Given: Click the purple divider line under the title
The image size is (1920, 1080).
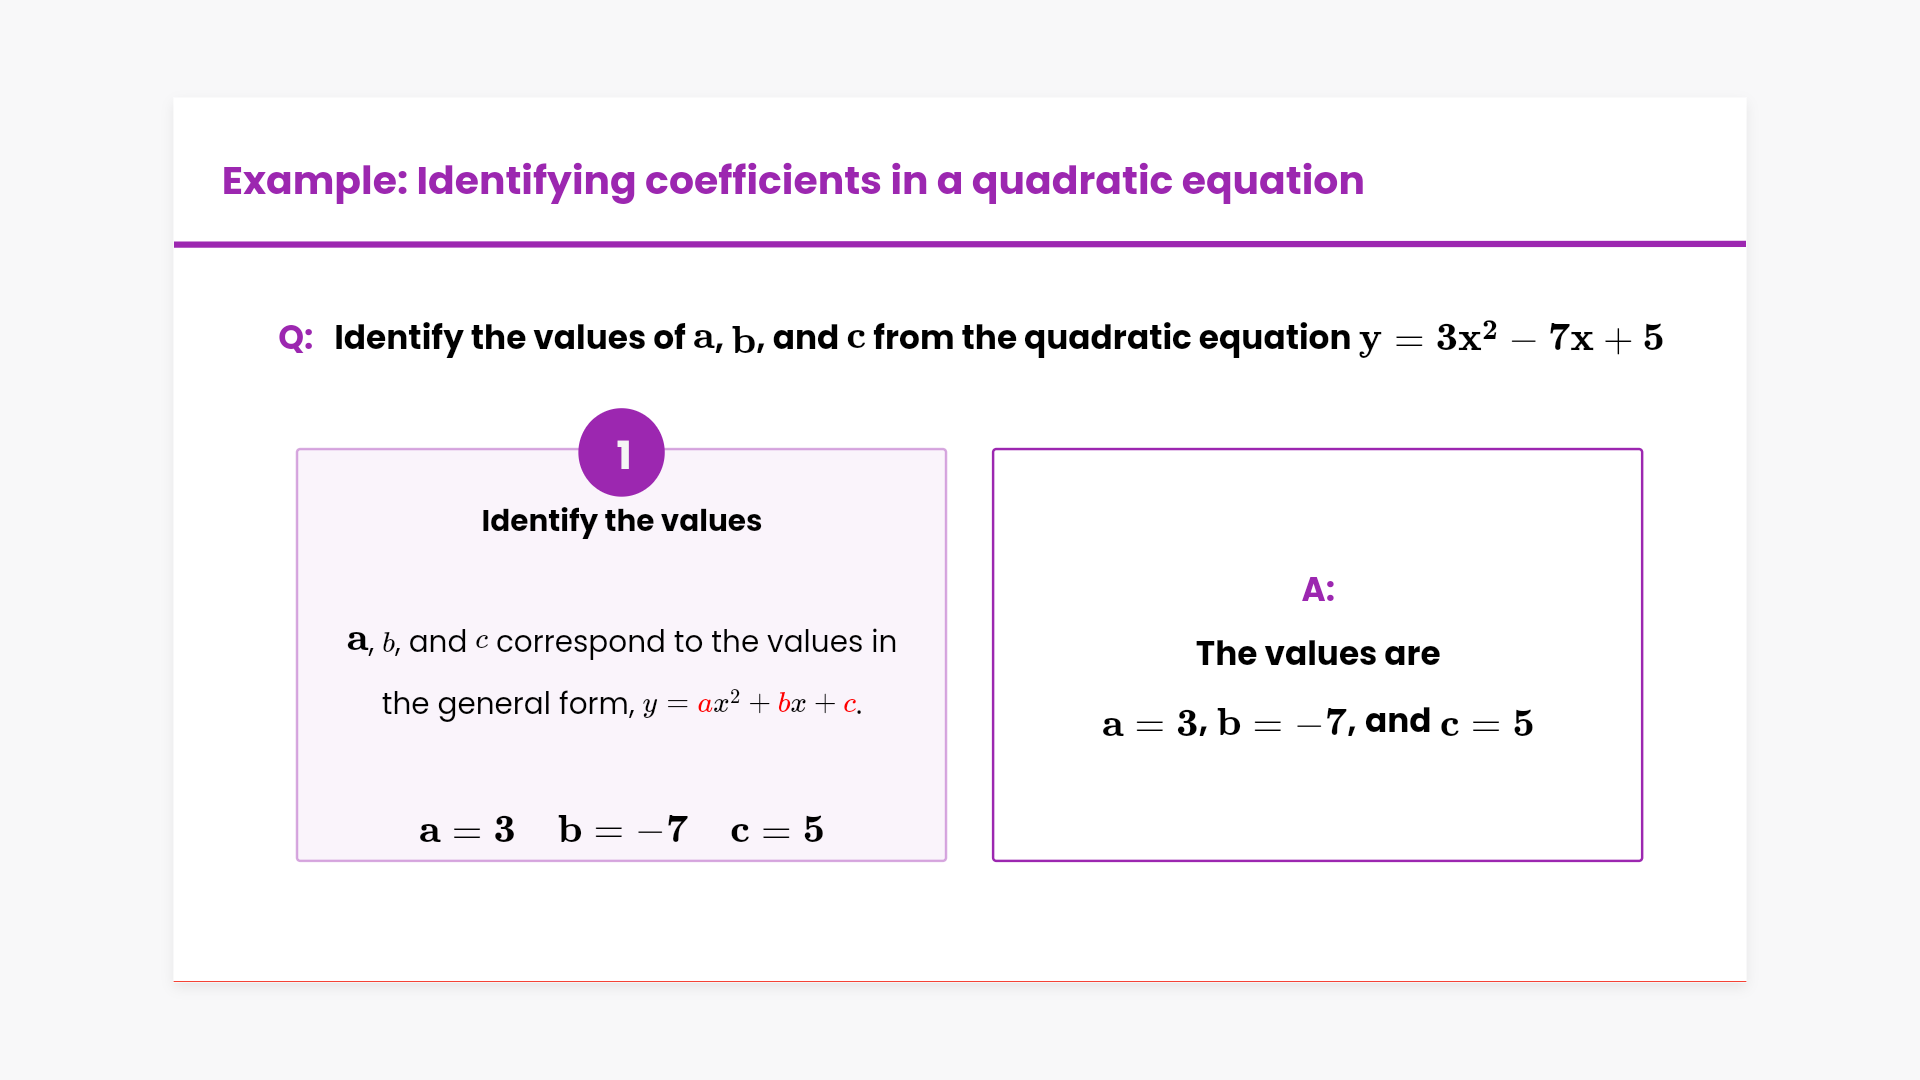Looking at the screenshot, I should click(960, 243).
